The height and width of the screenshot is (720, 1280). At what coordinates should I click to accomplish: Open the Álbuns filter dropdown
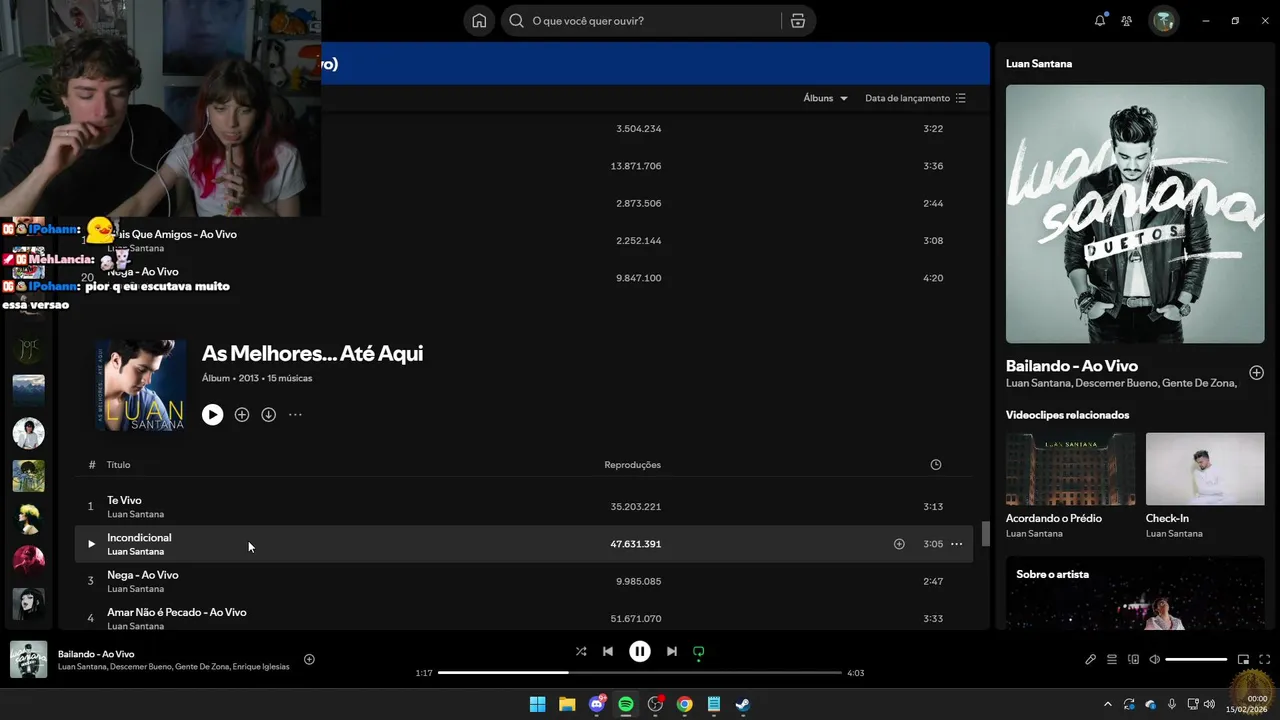[x=825, y=98]
